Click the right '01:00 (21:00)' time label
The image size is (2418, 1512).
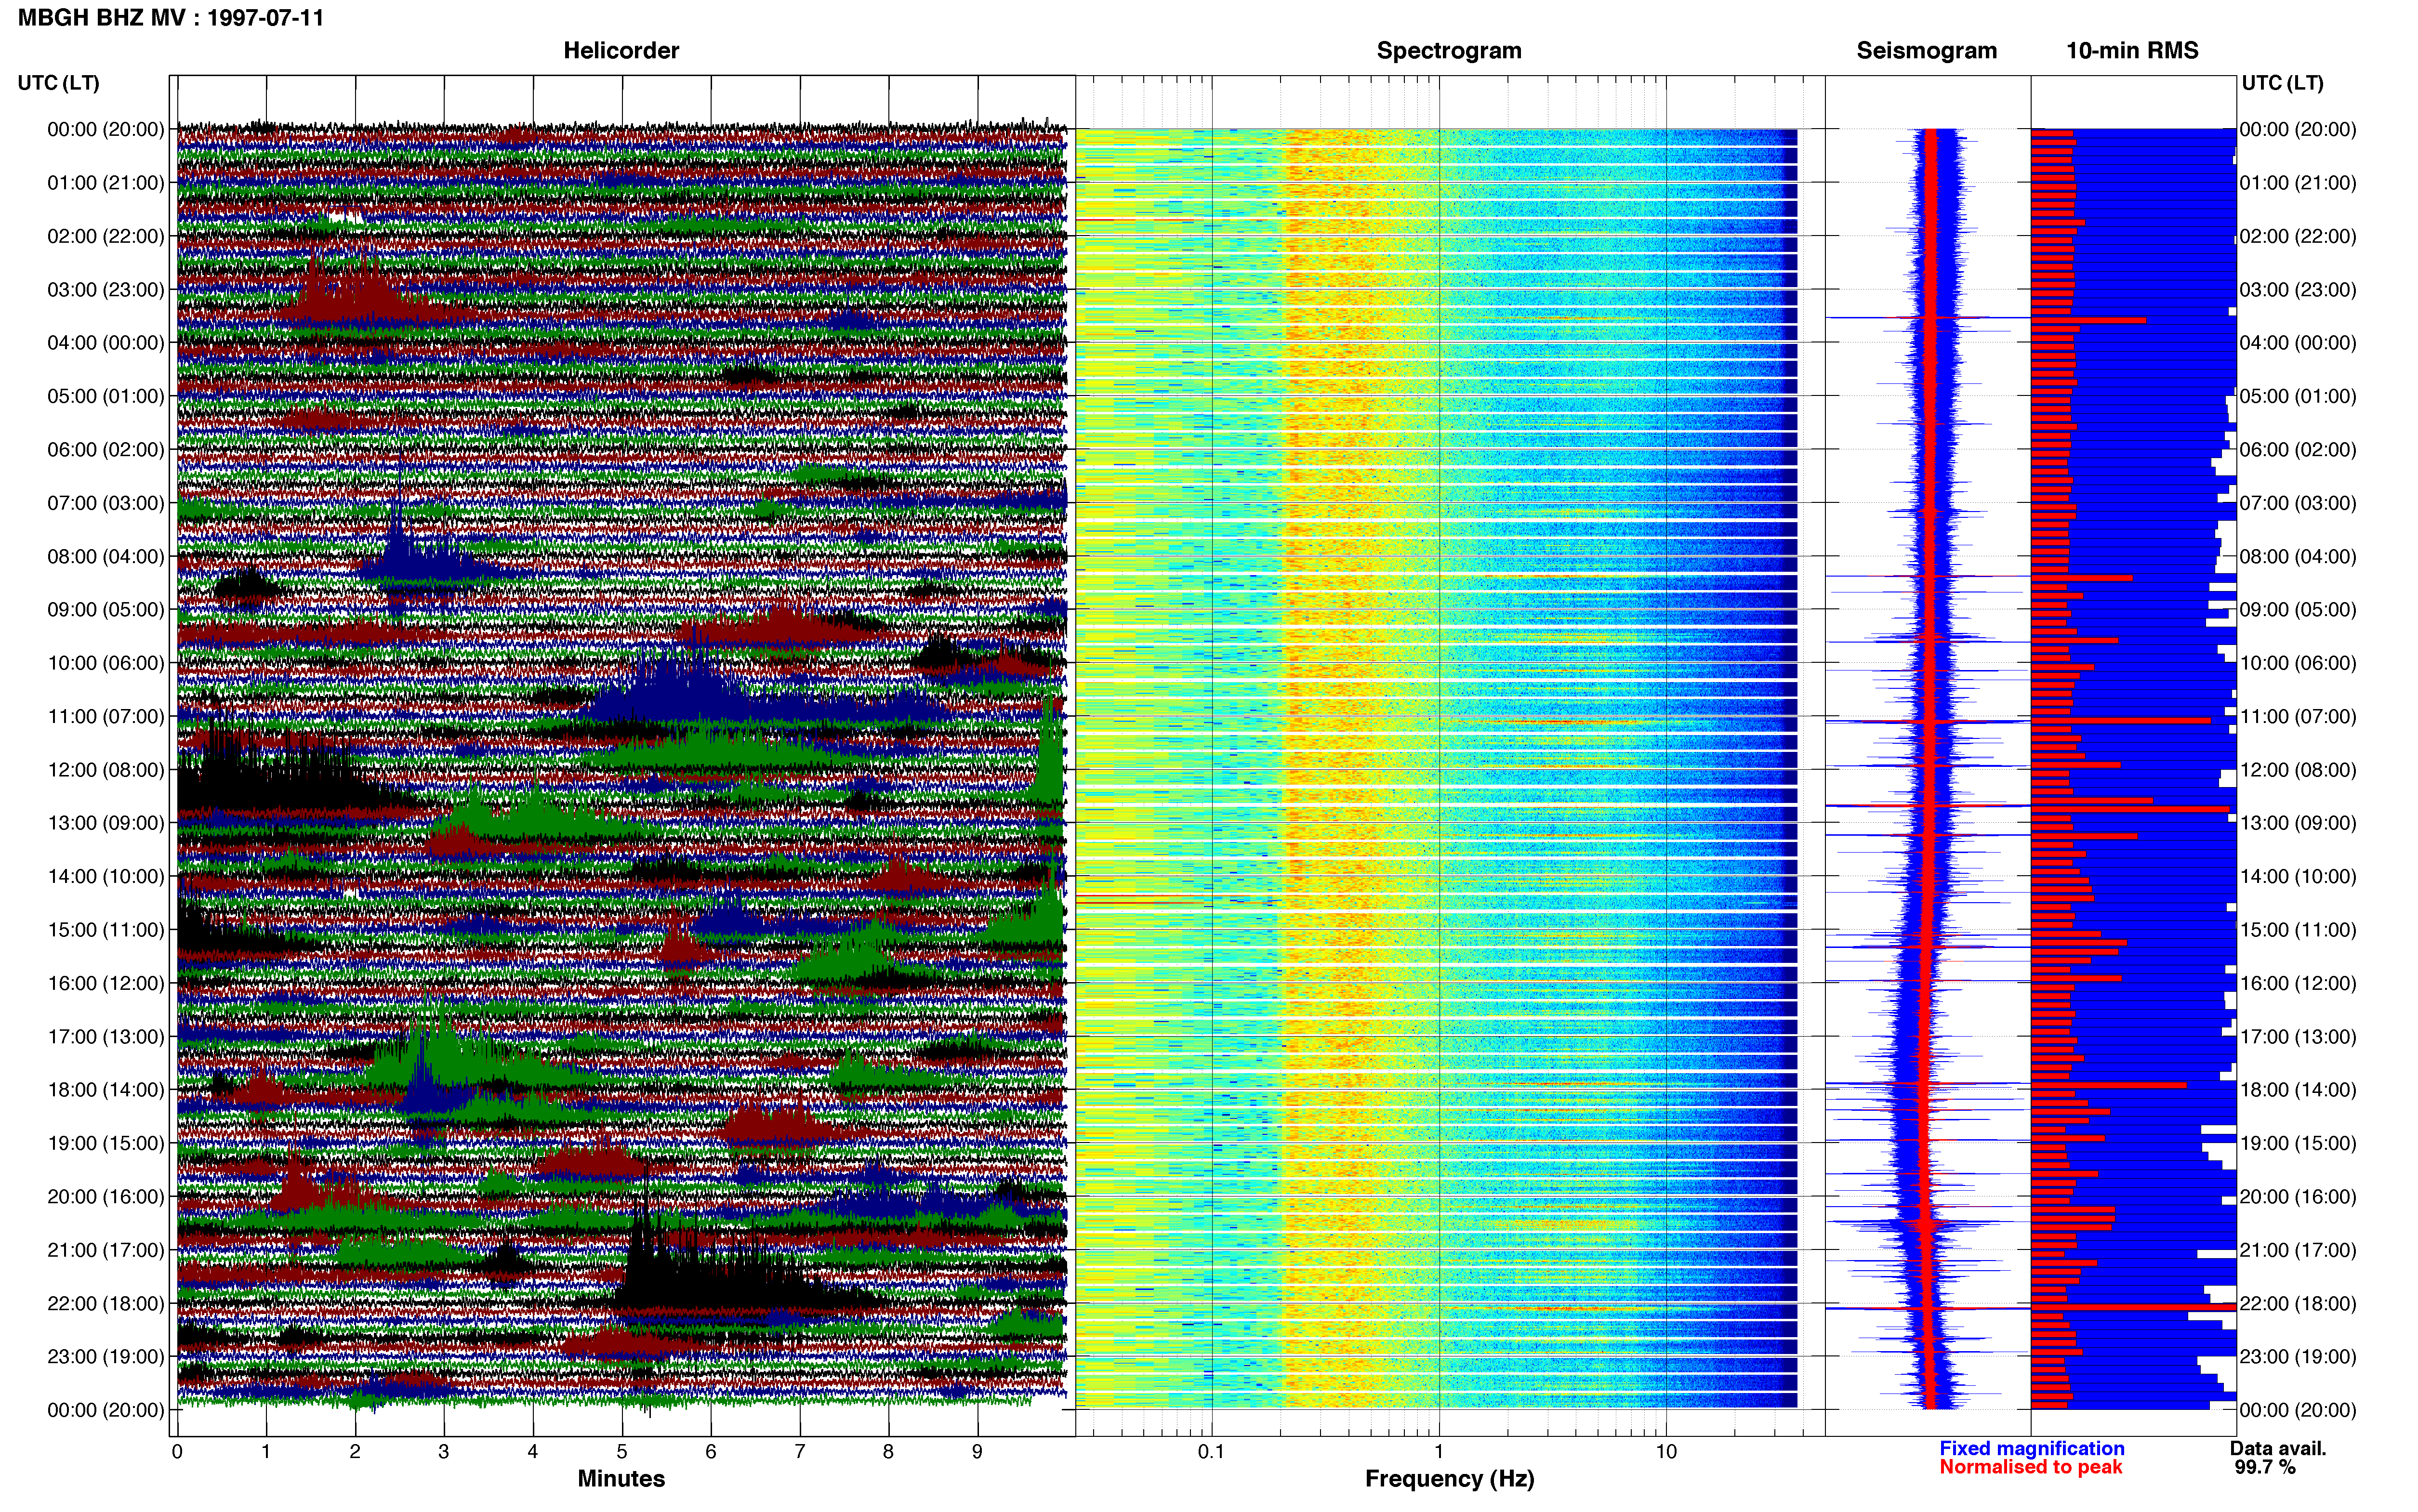(2298, 183)
